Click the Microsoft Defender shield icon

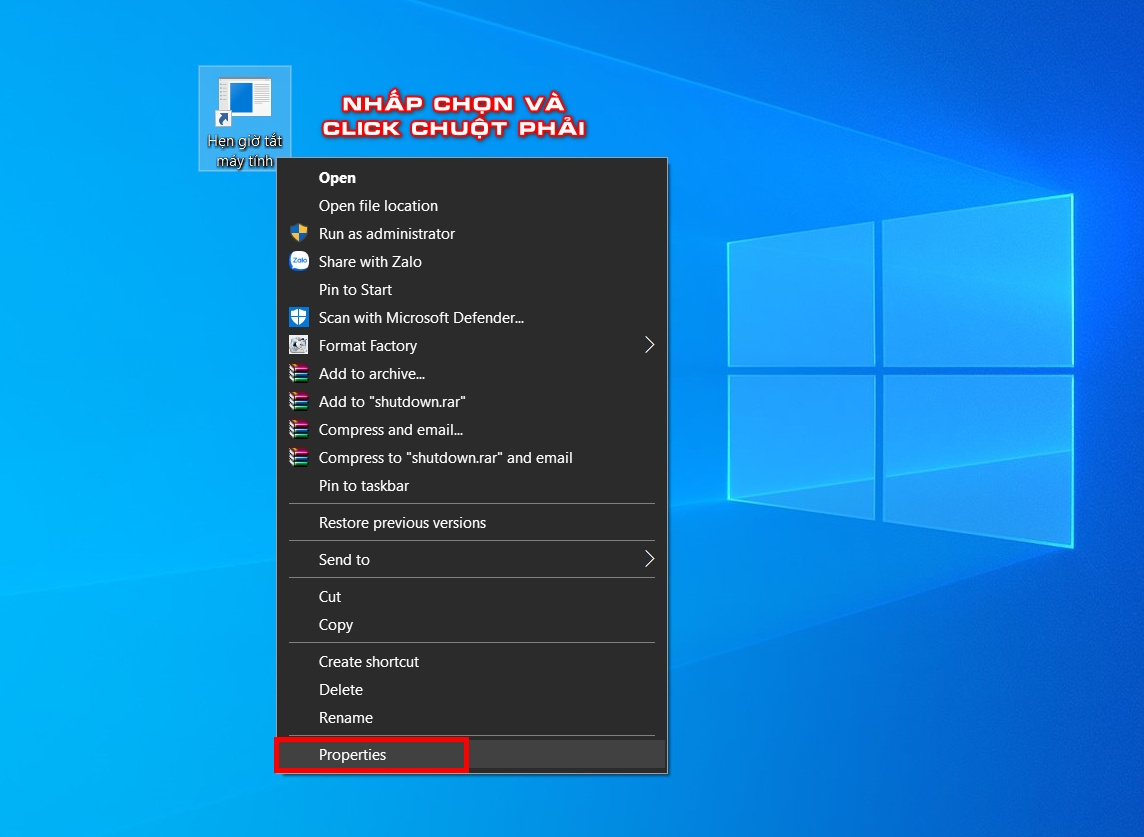coord(299,317)
